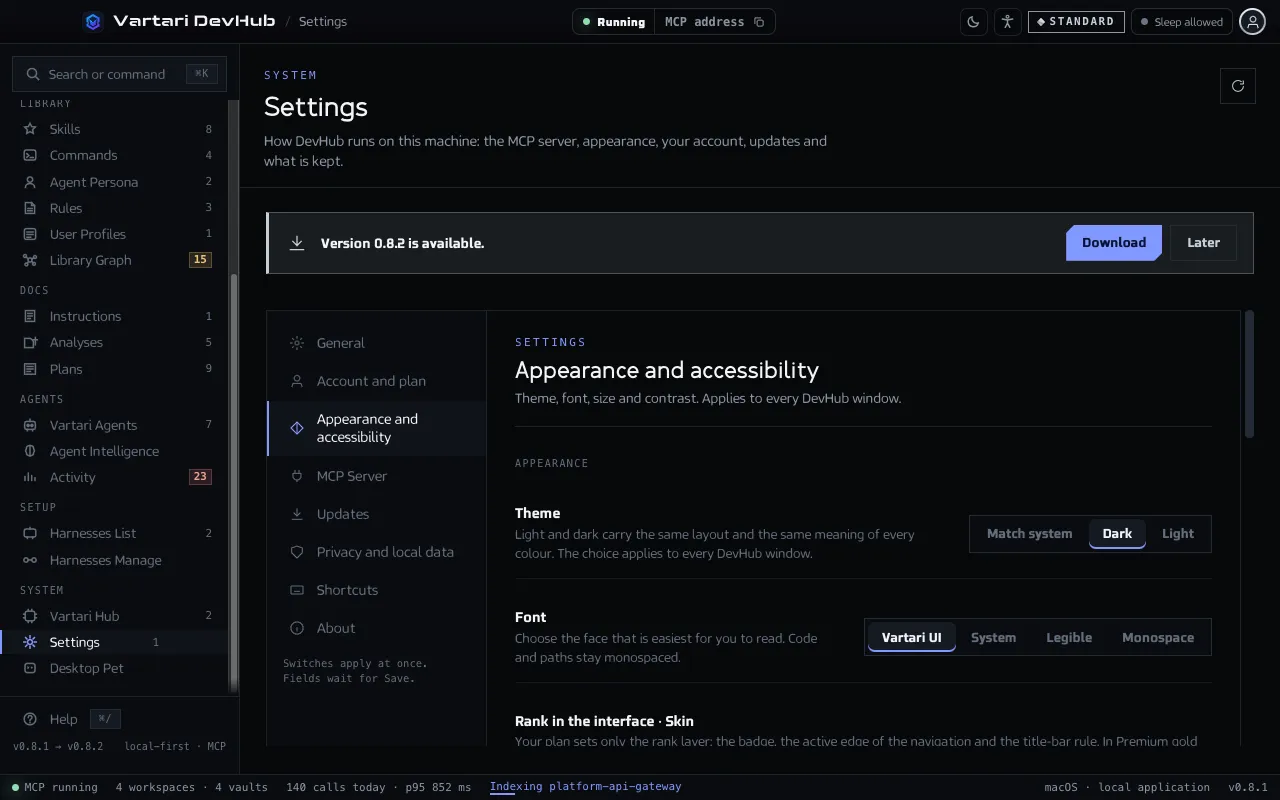1280x800 pixels.
Task: Open Account and plan settings
Action: [x=377, y=381]
